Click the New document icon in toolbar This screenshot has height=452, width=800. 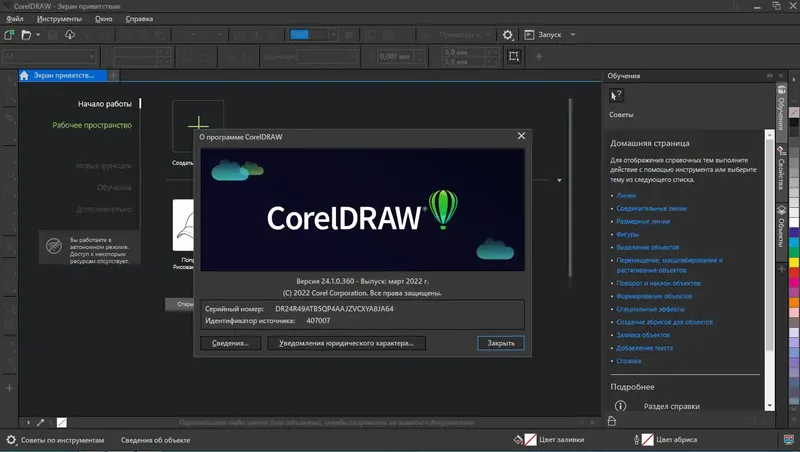9,35
